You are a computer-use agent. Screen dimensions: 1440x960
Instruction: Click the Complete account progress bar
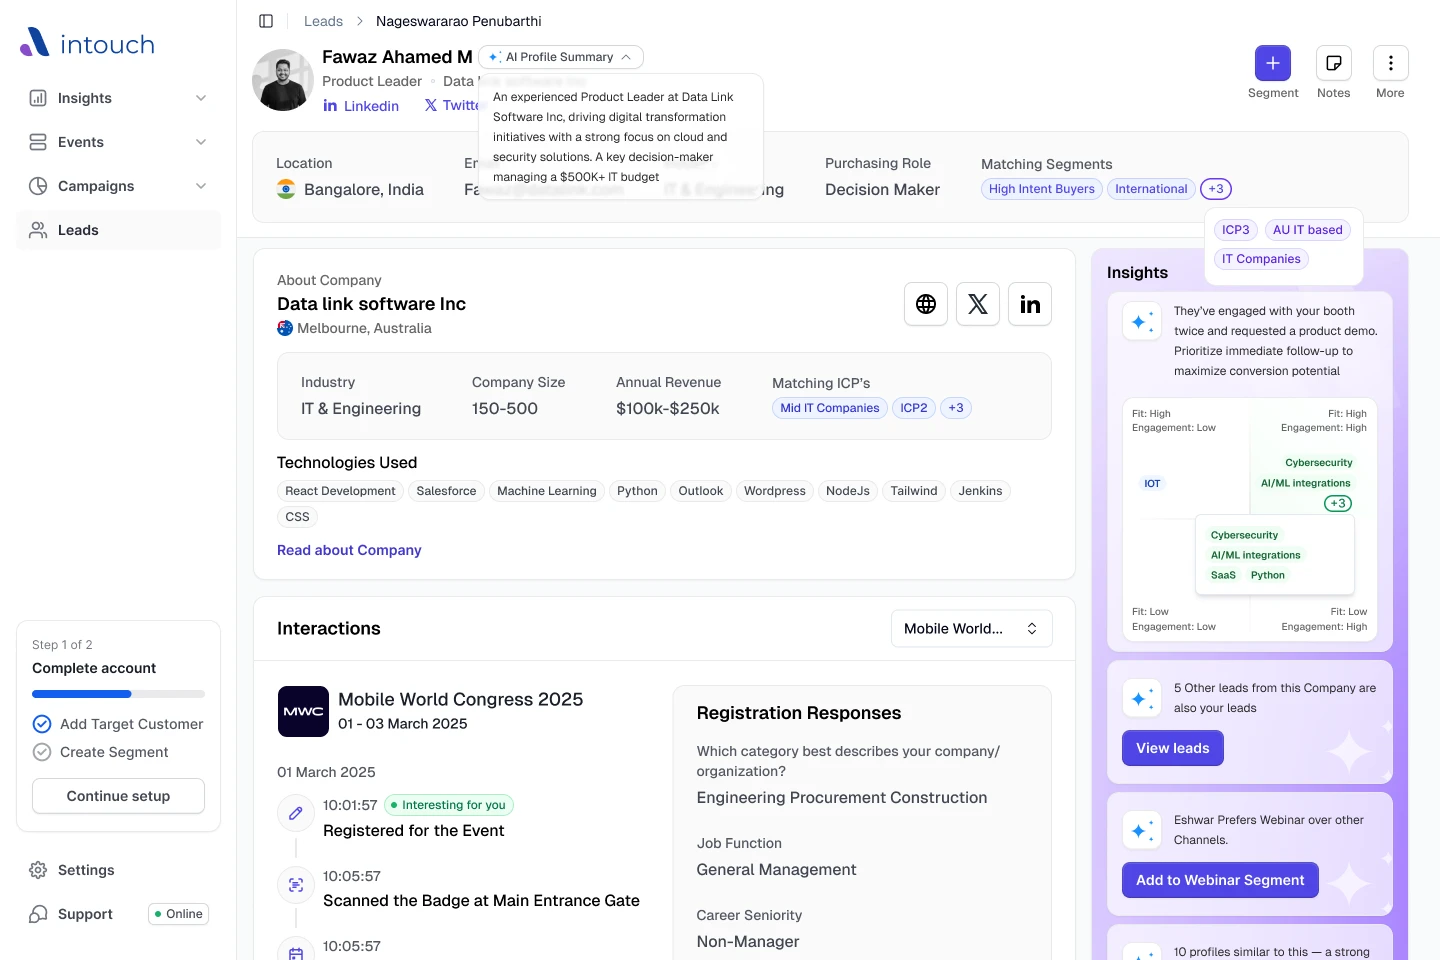118,694
